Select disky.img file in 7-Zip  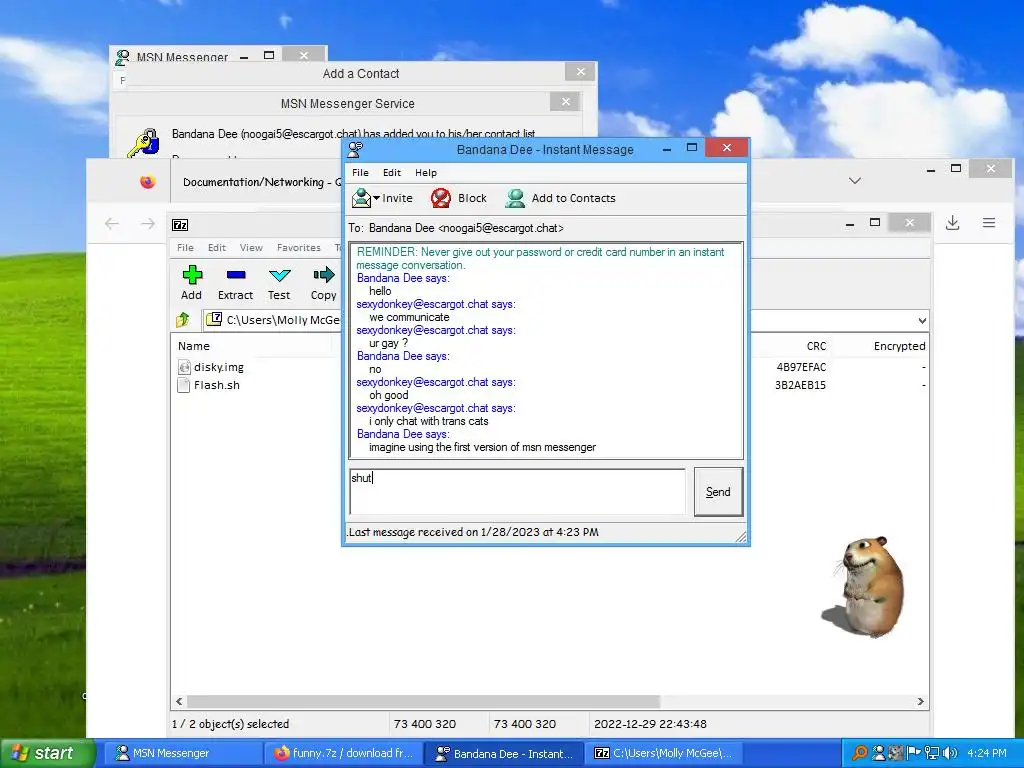coord(218,367)
